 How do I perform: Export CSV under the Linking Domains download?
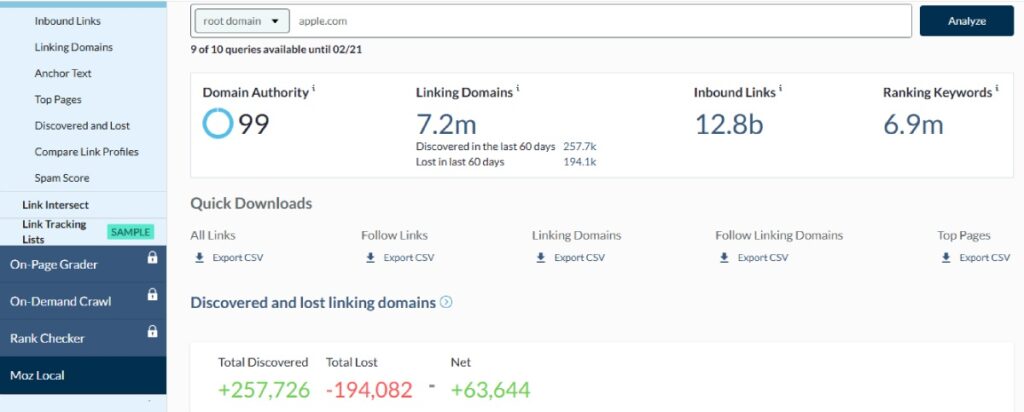(x=579, y=257)
